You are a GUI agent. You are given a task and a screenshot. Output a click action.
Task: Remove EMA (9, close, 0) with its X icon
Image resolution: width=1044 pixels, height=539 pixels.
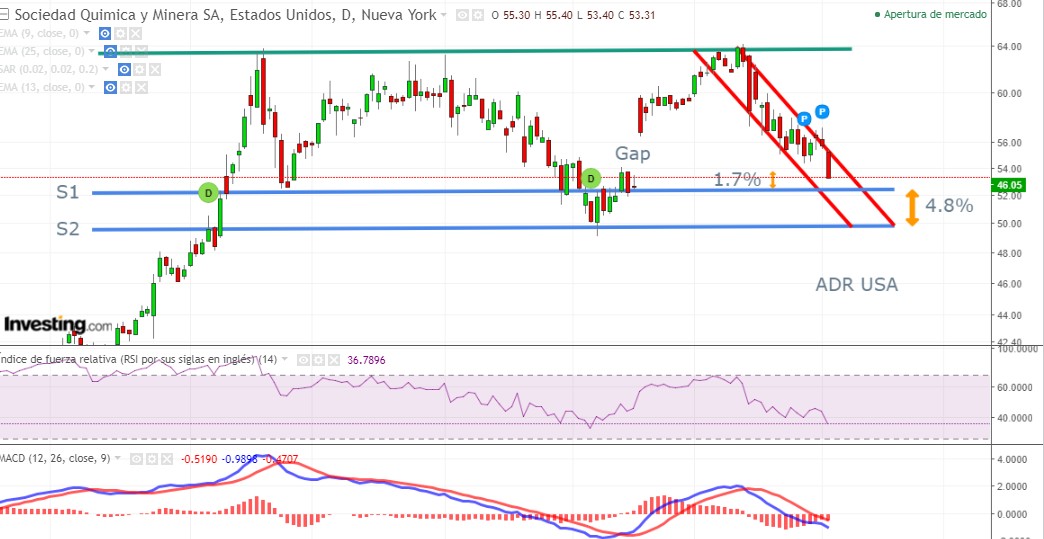[x=135, y=33]
